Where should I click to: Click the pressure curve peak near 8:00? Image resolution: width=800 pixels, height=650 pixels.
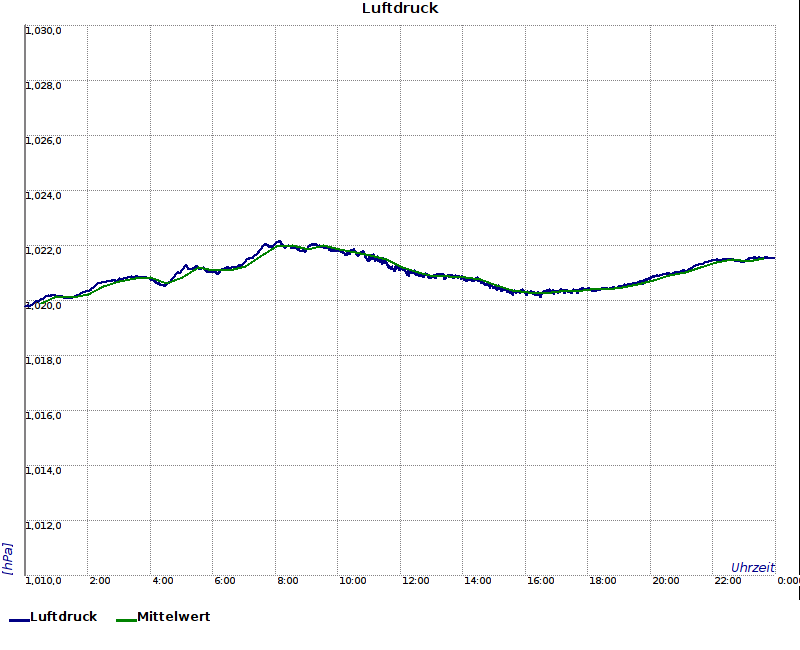pos(279,242)
